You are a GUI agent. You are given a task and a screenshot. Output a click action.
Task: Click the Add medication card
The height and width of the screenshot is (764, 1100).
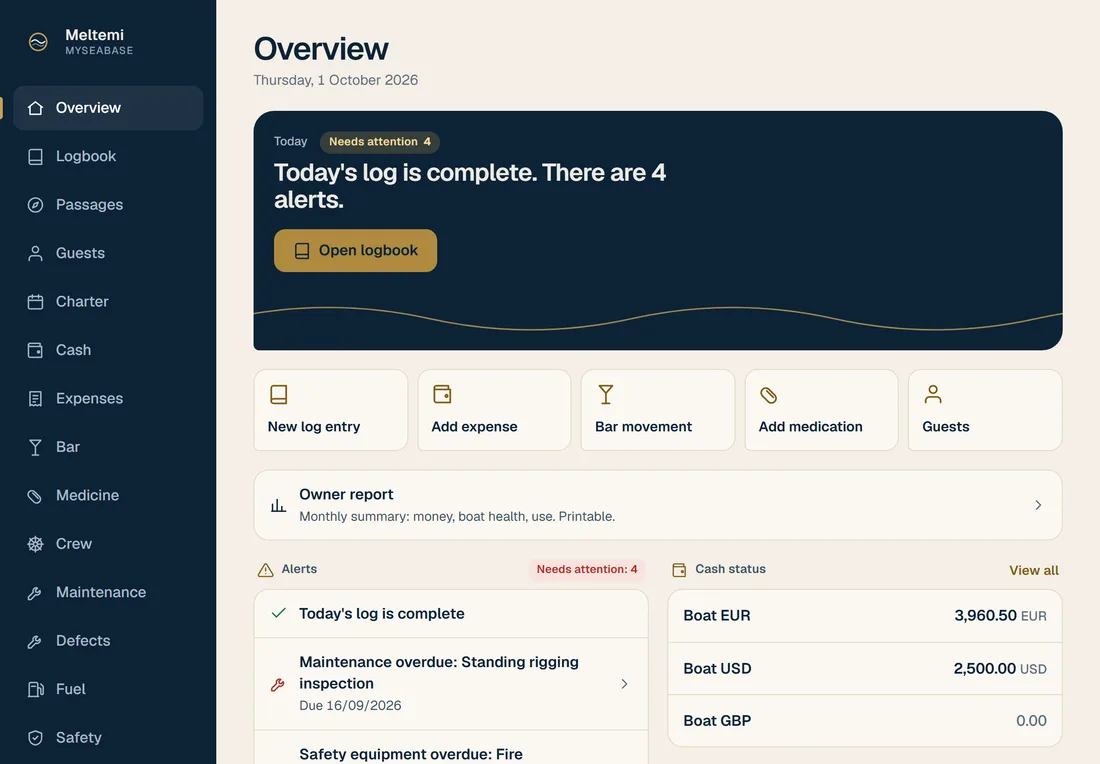point(821,410)
